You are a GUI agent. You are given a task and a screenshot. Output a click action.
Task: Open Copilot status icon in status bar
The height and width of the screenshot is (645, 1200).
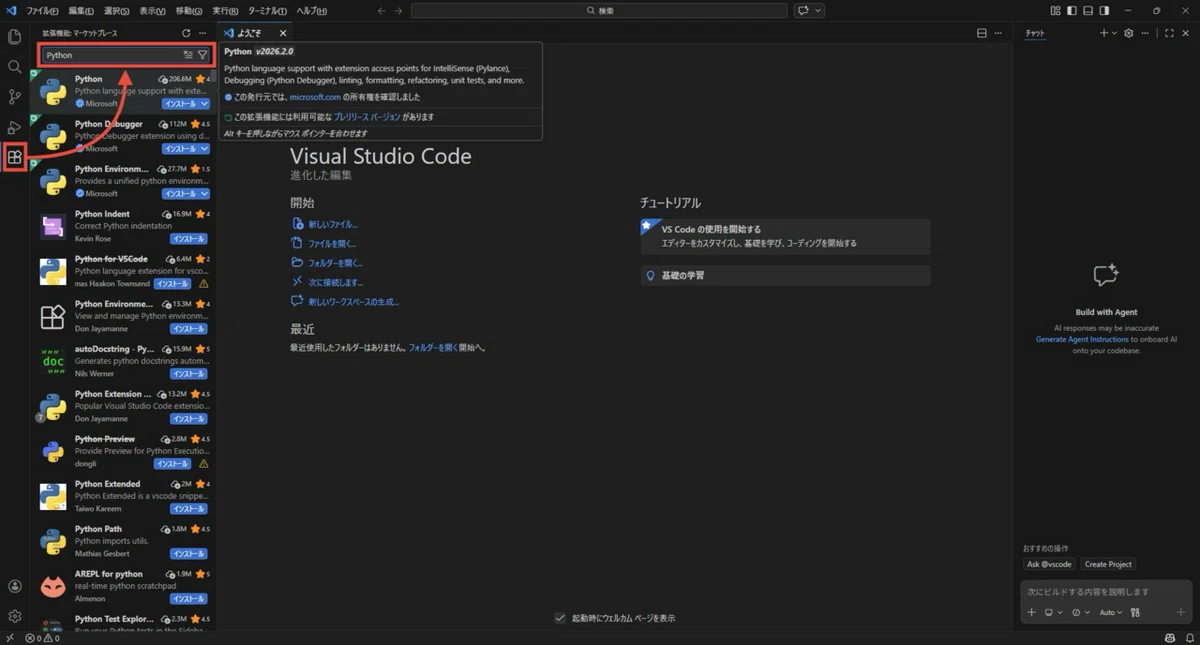point(1169,637)
